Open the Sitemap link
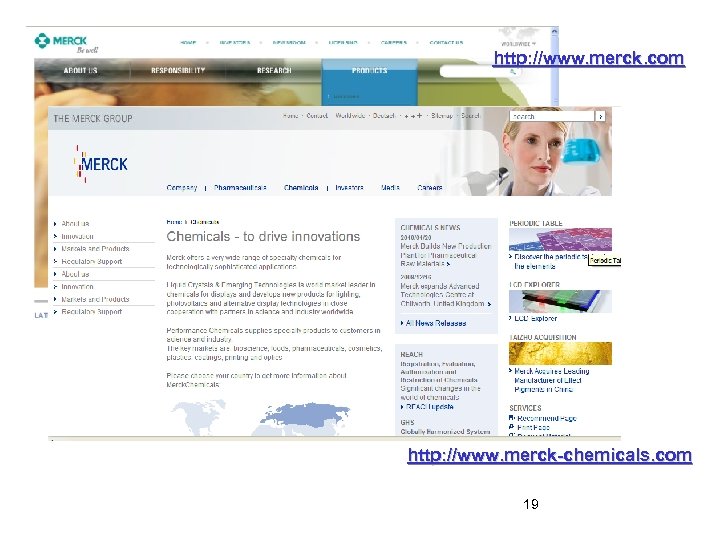Viewport: 720px width, 540px height. click(442, 116)
